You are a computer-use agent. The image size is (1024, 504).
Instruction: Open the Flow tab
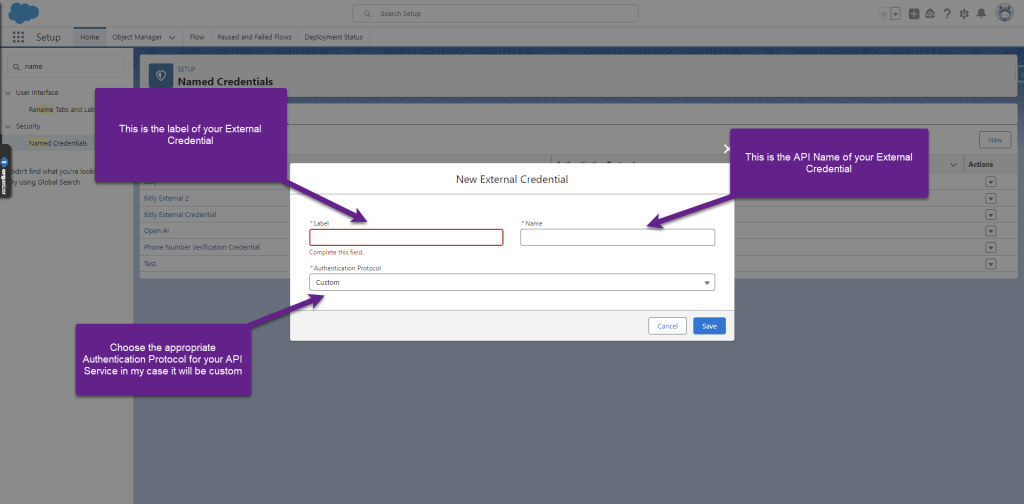[x=197, y=37]
